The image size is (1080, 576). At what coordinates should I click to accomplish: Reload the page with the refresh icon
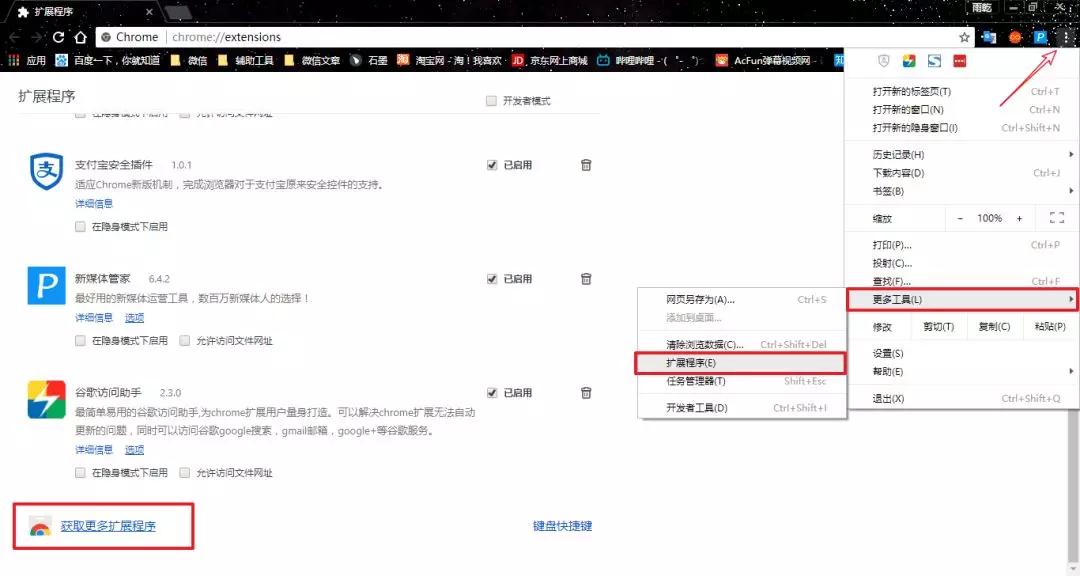pos(59,37)
